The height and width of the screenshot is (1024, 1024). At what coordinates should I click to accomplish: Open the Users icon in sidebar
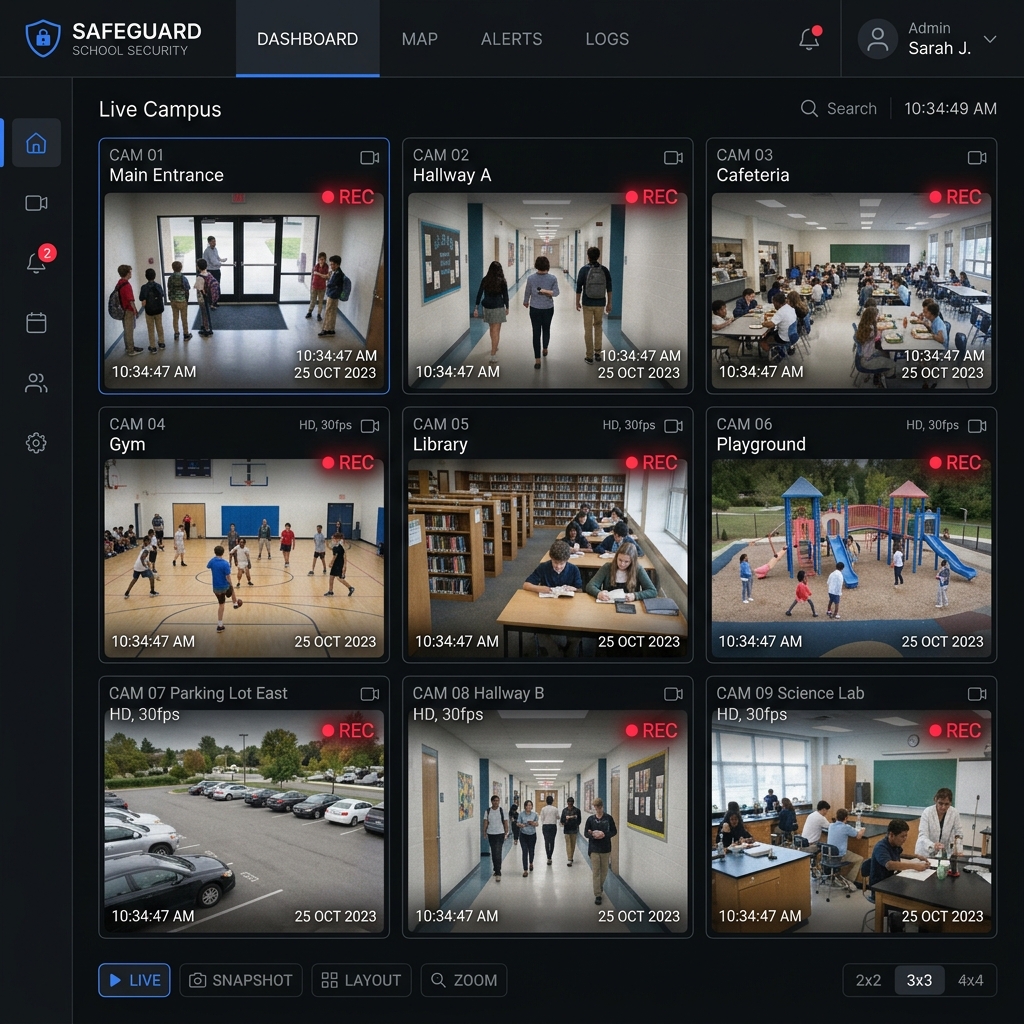(36, 383)
